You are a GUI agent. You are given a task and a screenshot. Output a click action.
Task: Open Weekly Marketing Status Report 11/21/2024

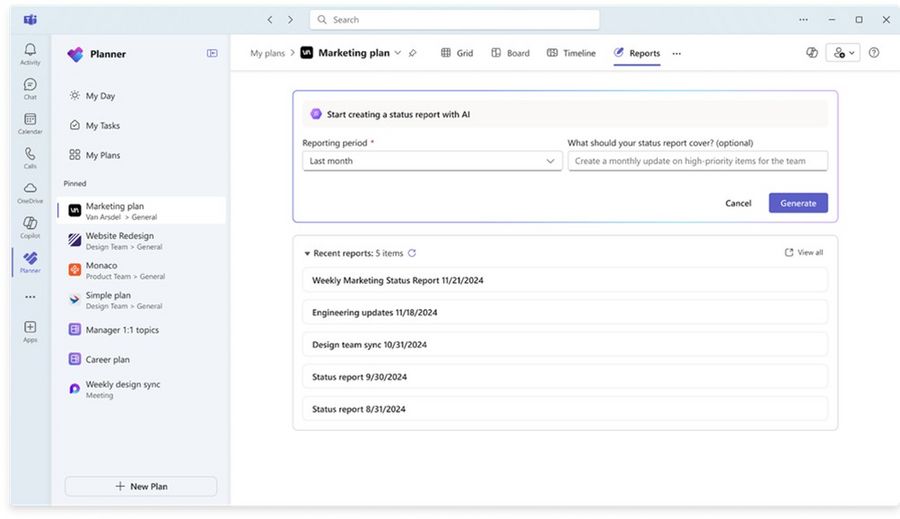click(565, 280)
